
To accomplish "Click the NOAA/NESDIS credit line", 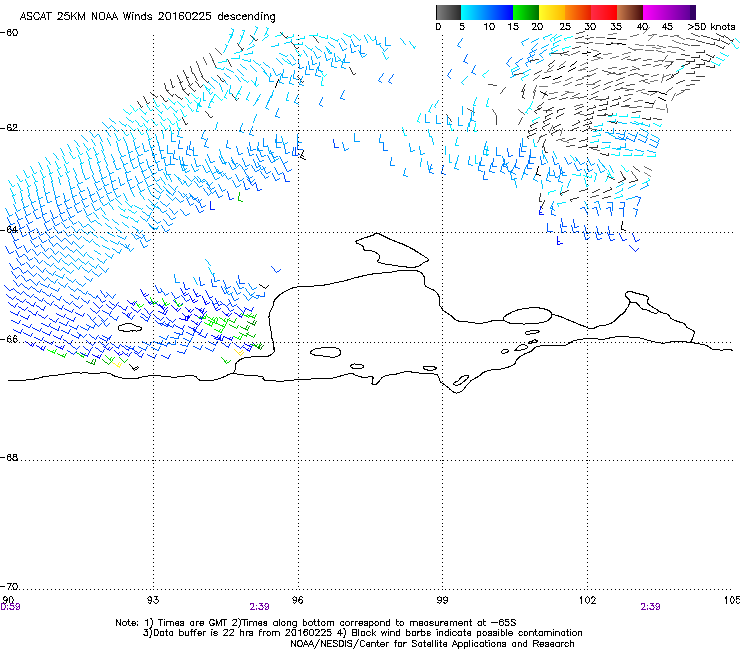I will pos(432,643).
